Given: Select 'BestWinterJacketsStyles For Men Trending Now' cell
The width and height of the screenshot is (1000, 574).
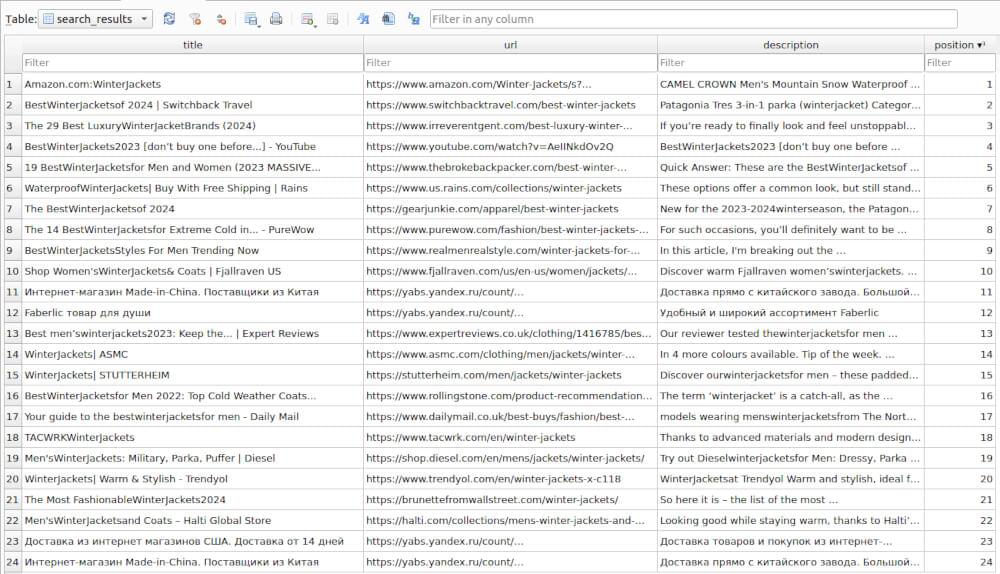Looking at the screenshot, I should [x=193, y=250].
